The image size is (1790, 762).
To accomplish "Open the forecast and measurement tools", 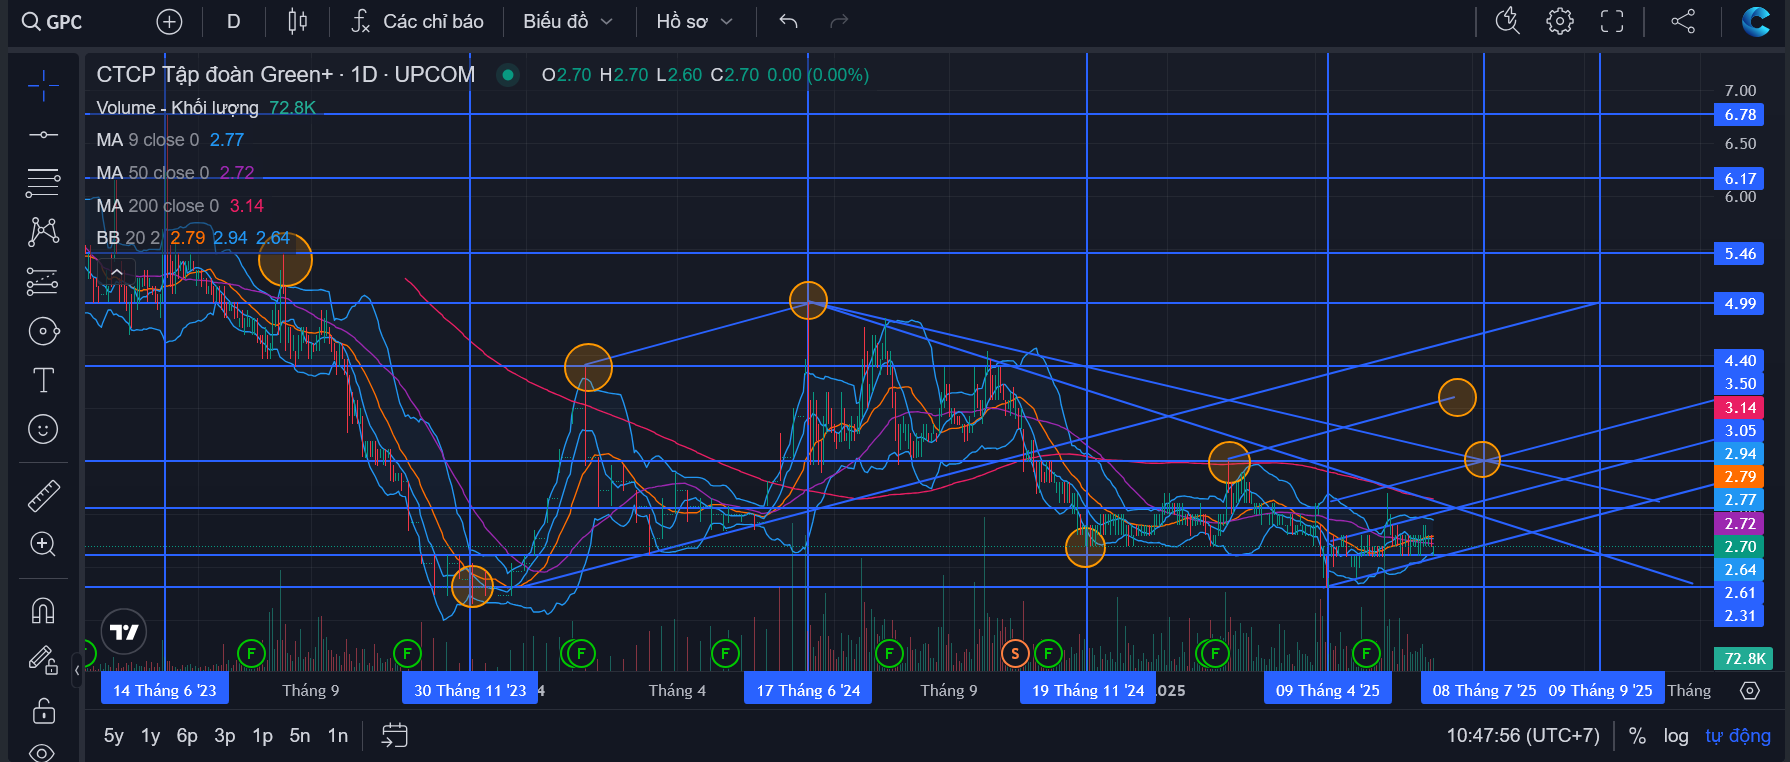I will pos(43,282).
